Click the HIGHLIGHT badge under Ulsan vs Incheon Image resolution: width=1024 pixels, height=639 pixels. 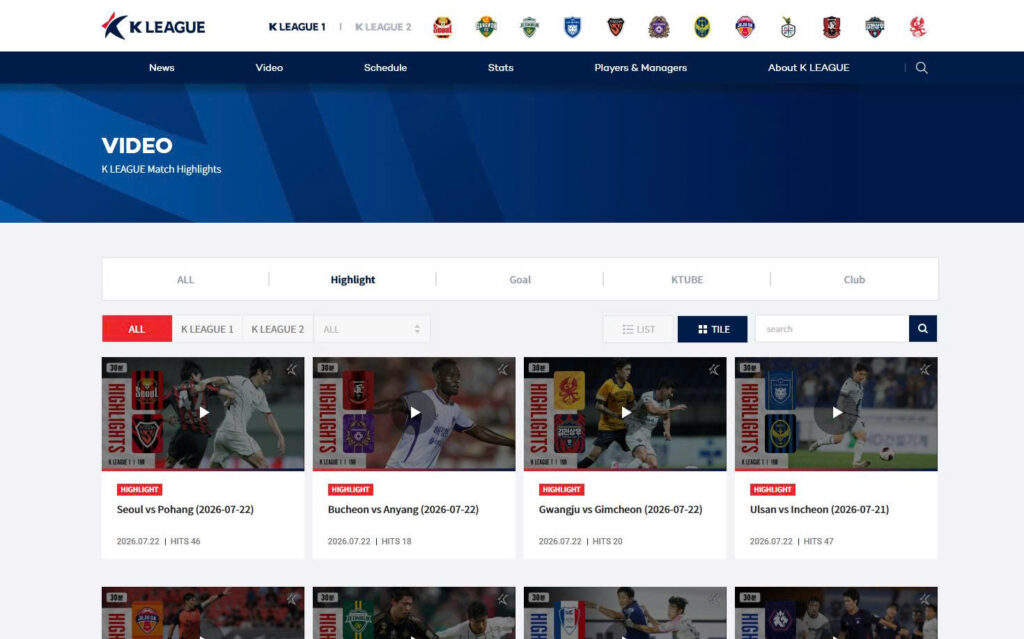772,489
